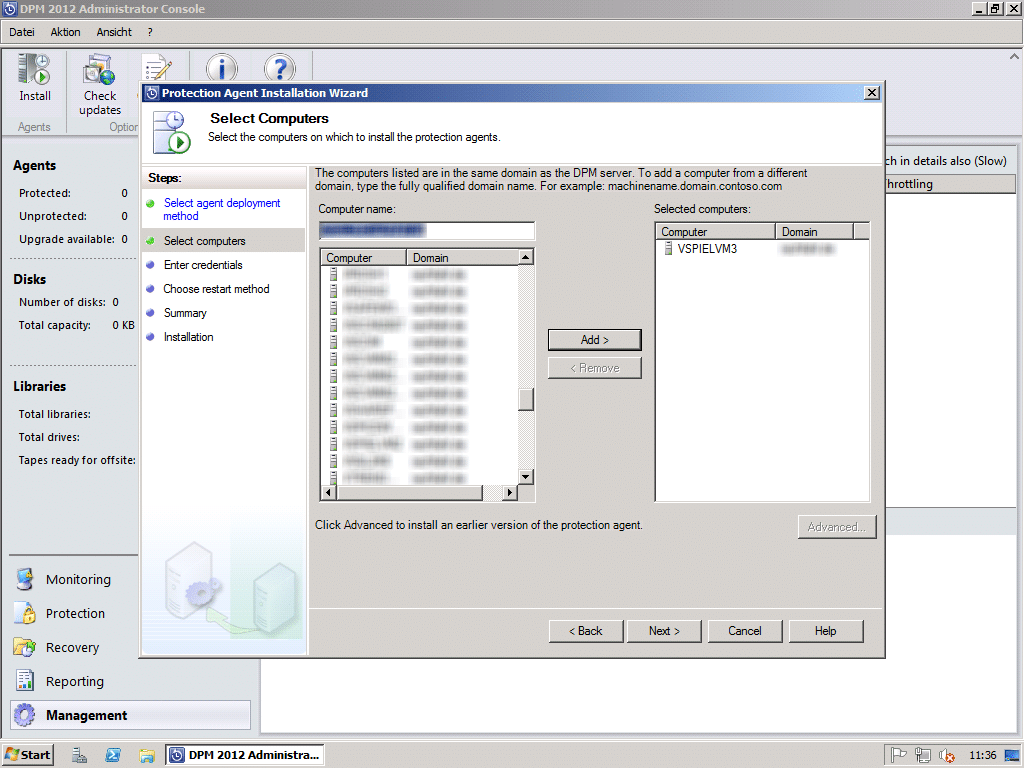Click the Installation step
Viewport: 1024px width, 768px height.
coord(189,337)
